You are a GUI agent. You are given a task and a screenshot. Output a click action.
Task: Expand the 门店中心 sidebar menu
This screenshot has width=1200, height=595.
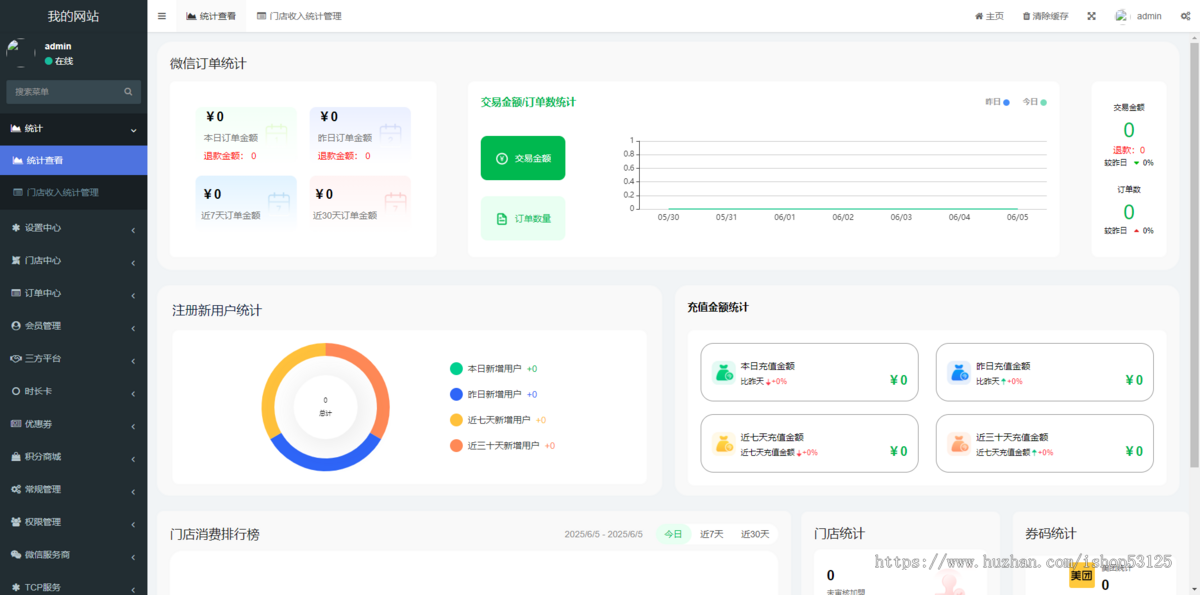coord(73,261)
